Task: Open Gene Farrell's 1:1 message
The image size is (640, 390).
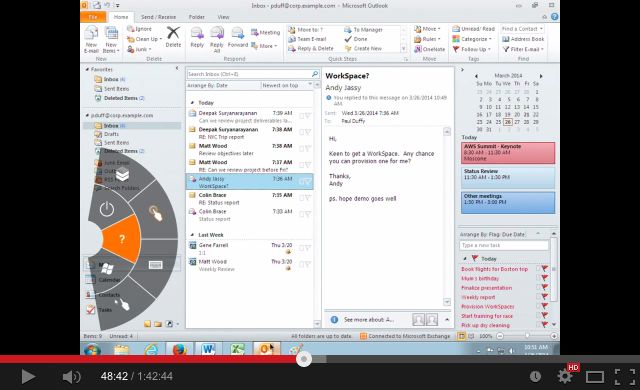Action: (249, 249)
